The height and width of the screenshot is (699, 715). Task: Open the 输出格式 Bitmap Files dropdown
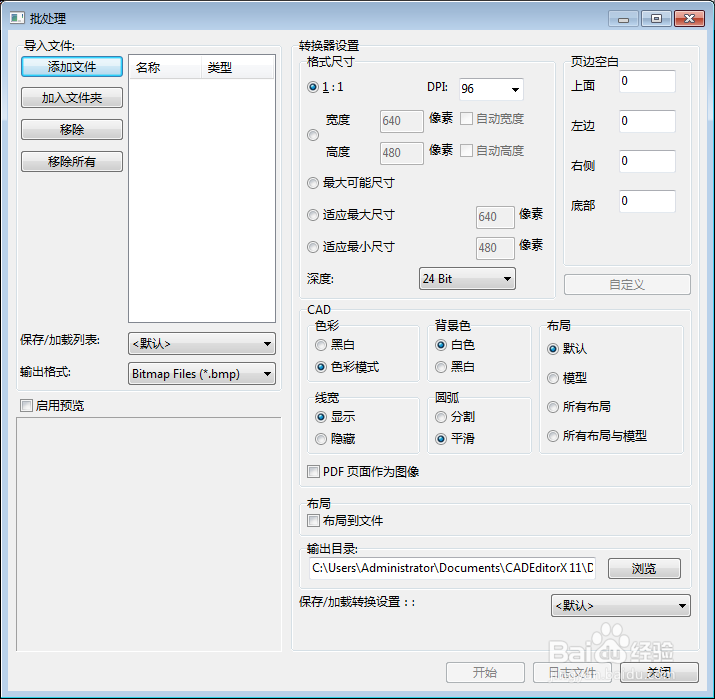(x=202, y=373)
